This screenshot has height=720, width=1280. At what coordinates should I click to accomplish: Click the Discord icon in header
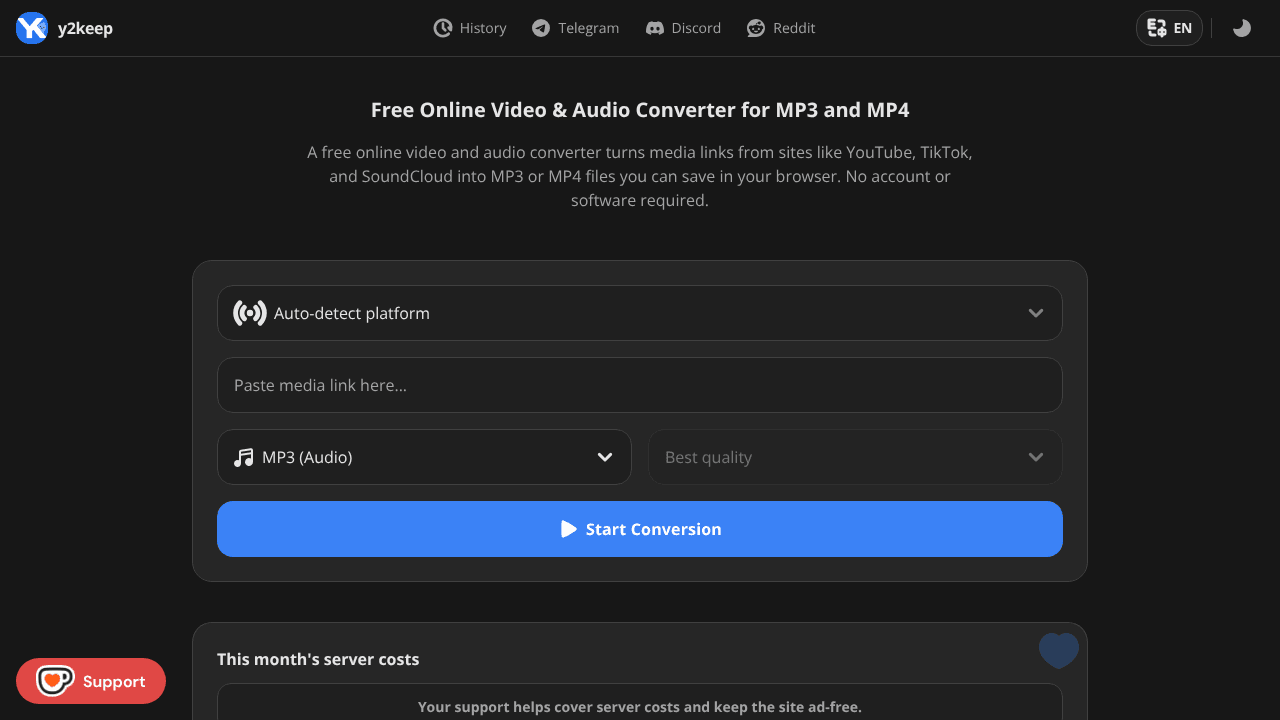click(x=655, y=28)
